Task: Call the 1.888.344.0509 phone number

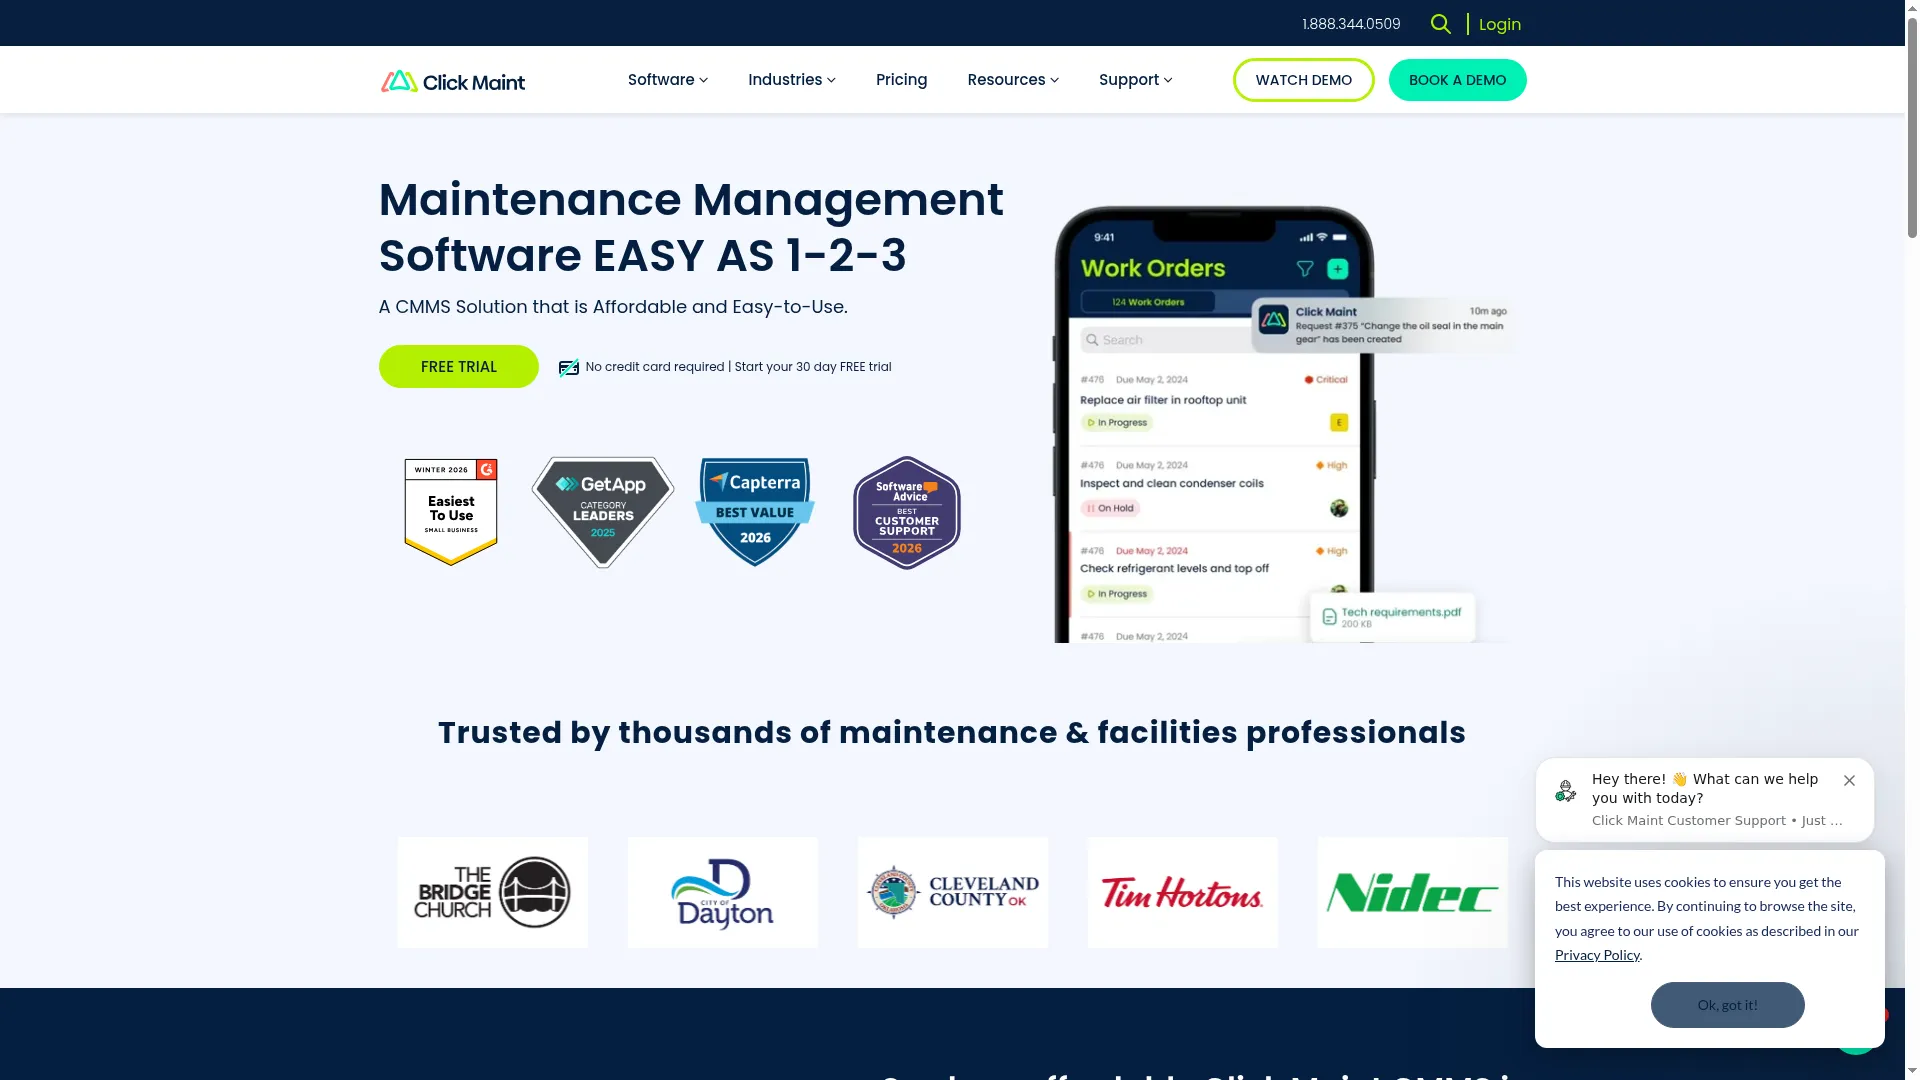Action: (1351, 24)
